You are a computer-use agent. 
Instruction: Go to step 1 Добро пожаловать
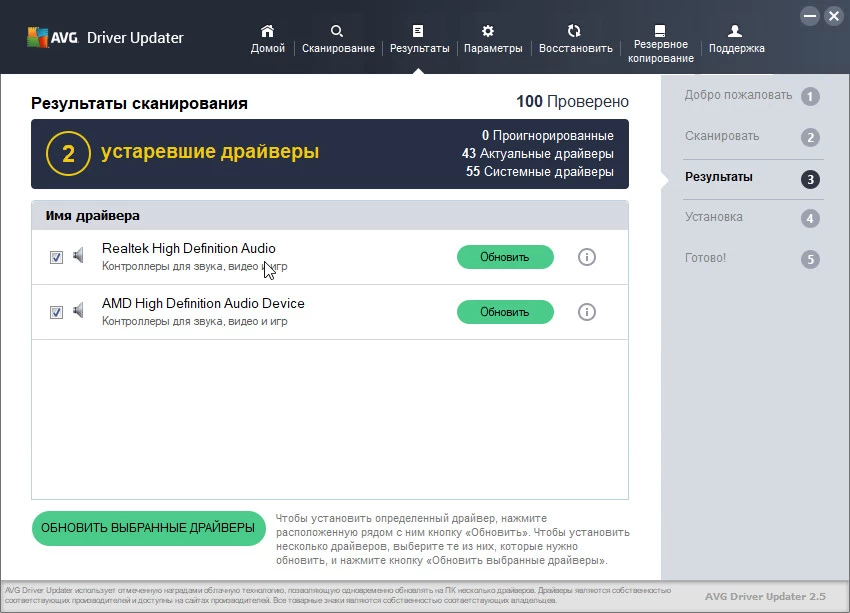[751, 96]
